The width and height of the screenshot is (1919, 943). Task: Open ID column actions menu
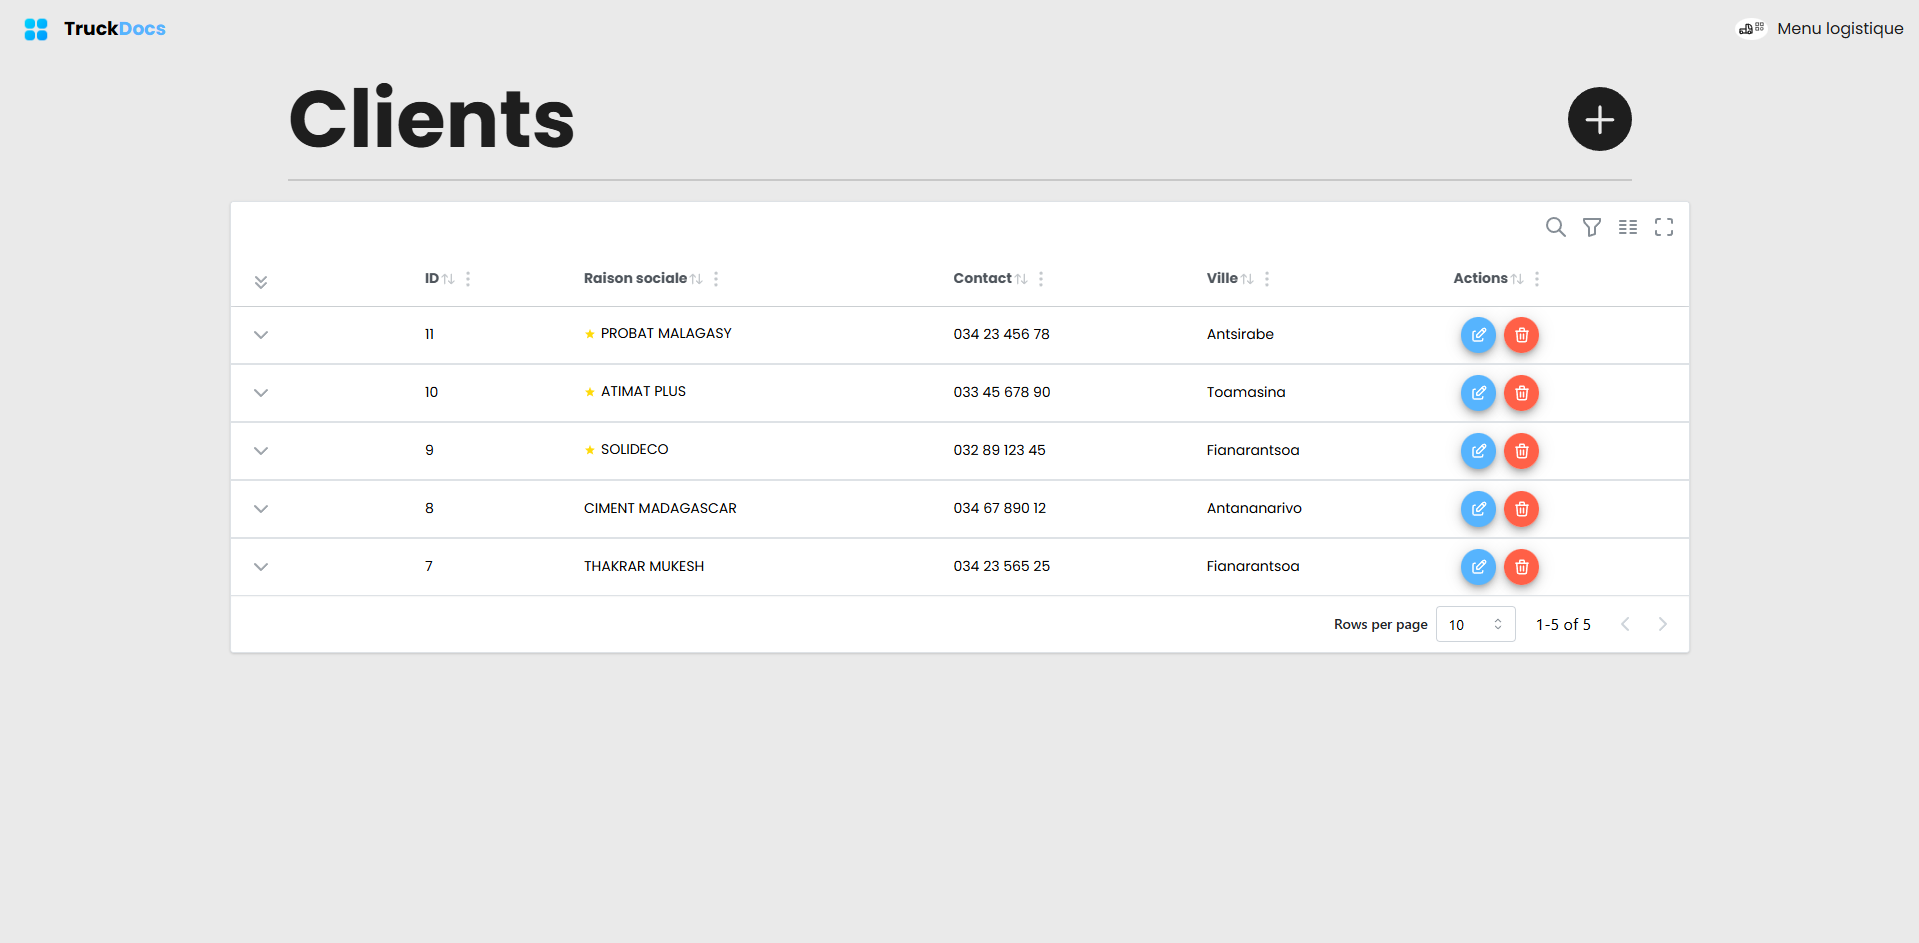coord(468,279)
